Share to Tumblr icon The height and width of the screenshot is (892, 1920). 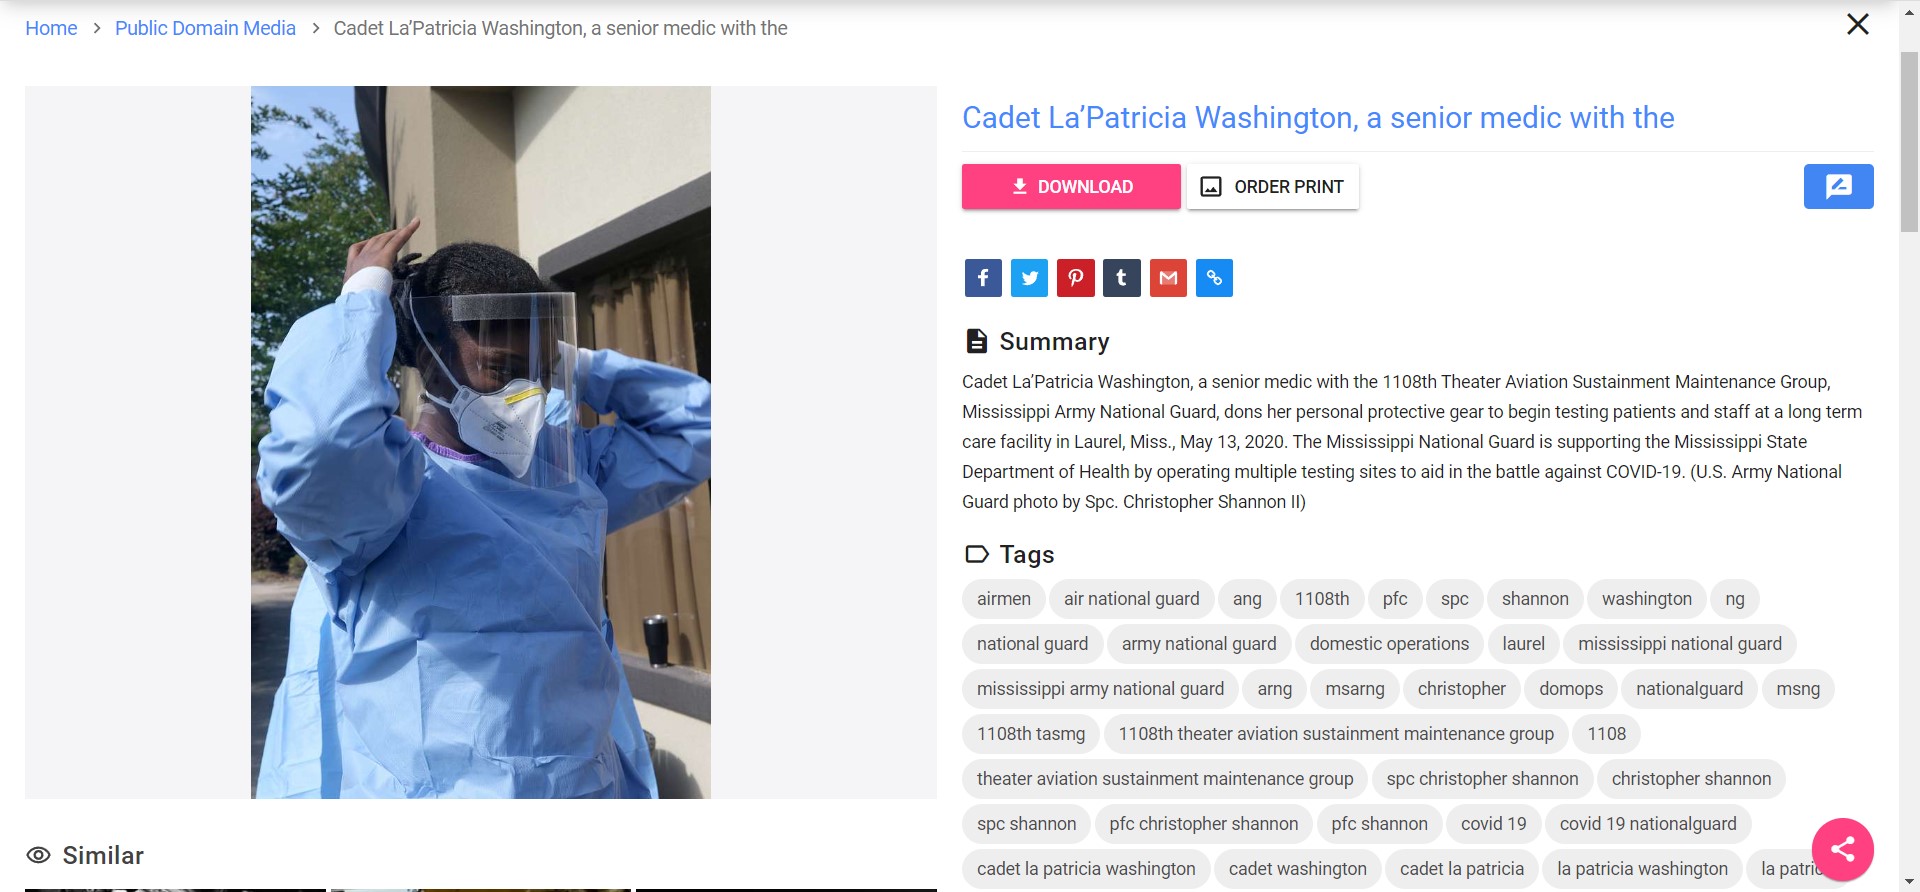[1121, 278]
